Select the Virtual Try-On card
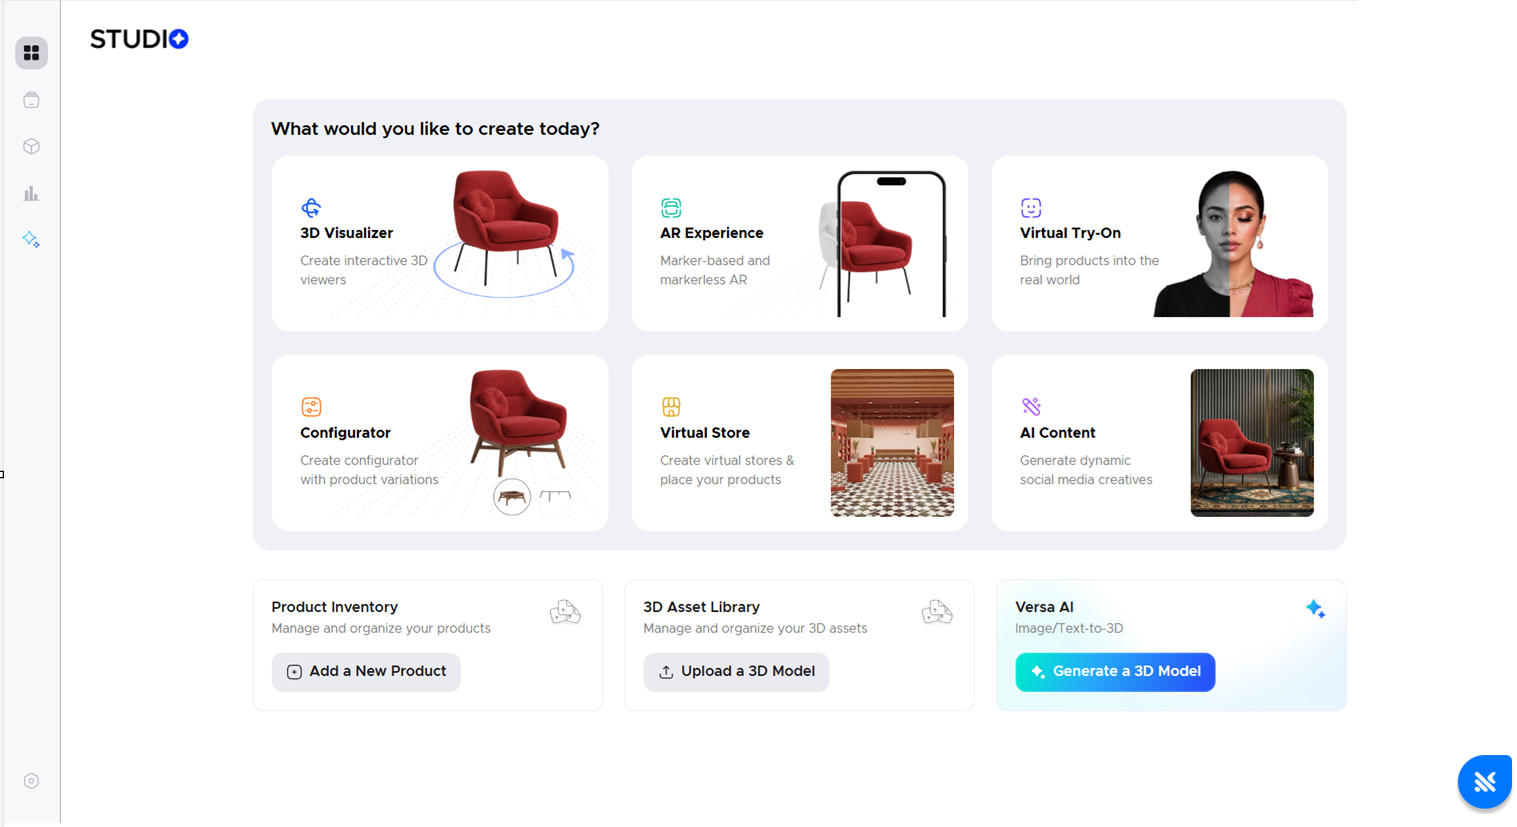 pos(1160,243)
